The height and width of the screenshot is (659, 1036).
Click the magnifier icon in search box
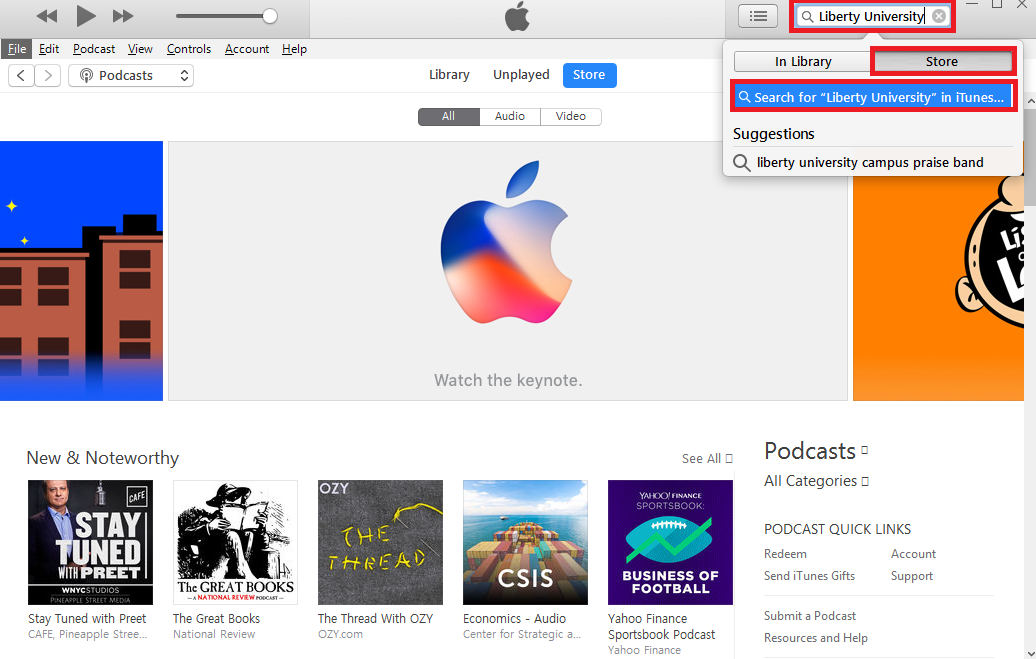pos(807,17)
